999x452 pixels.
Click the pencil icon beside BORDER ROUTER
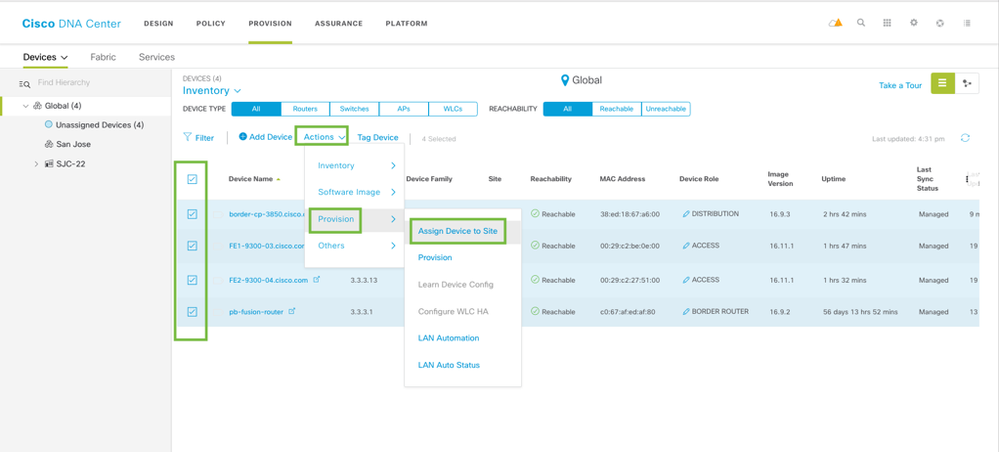click(x=686, y=312)
